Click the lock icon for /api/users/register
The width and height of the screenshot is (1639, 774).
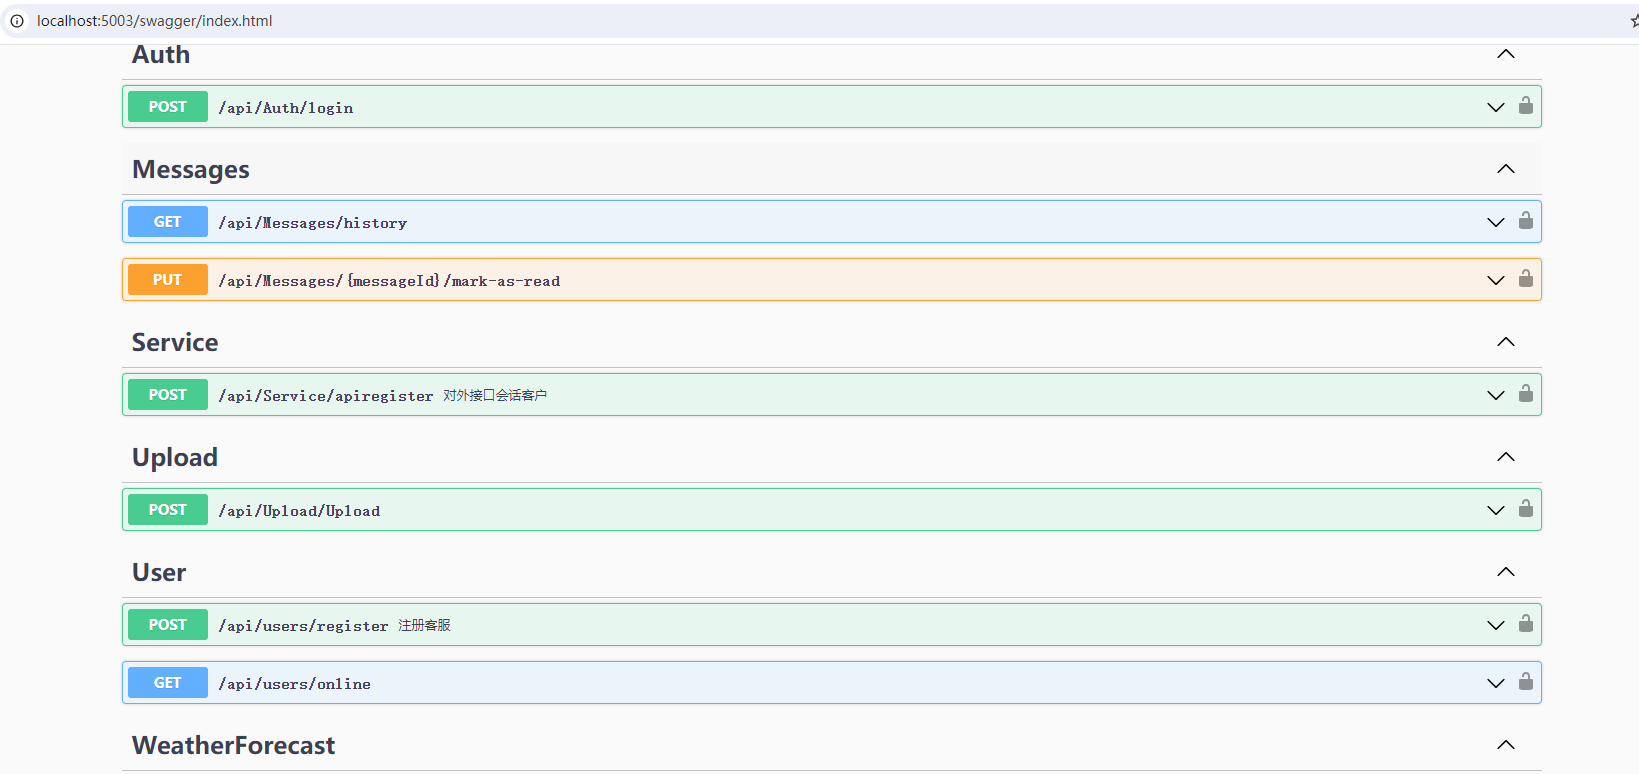point(1525,623)
